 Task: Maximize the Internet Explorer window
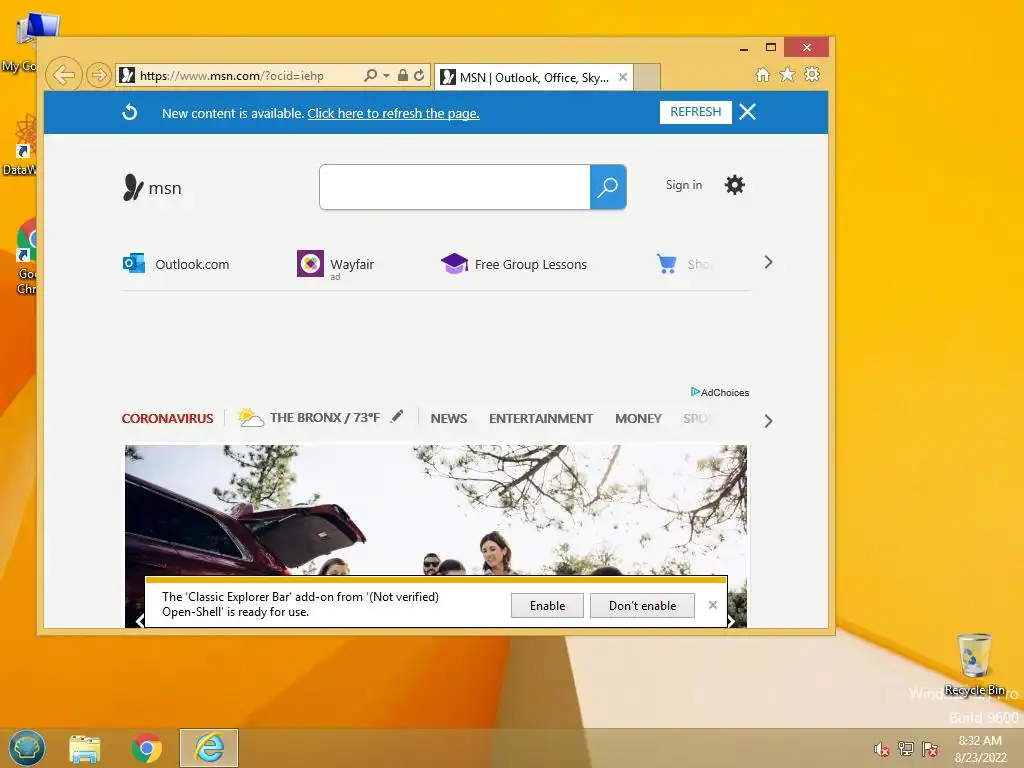click(x=771, y=47)
